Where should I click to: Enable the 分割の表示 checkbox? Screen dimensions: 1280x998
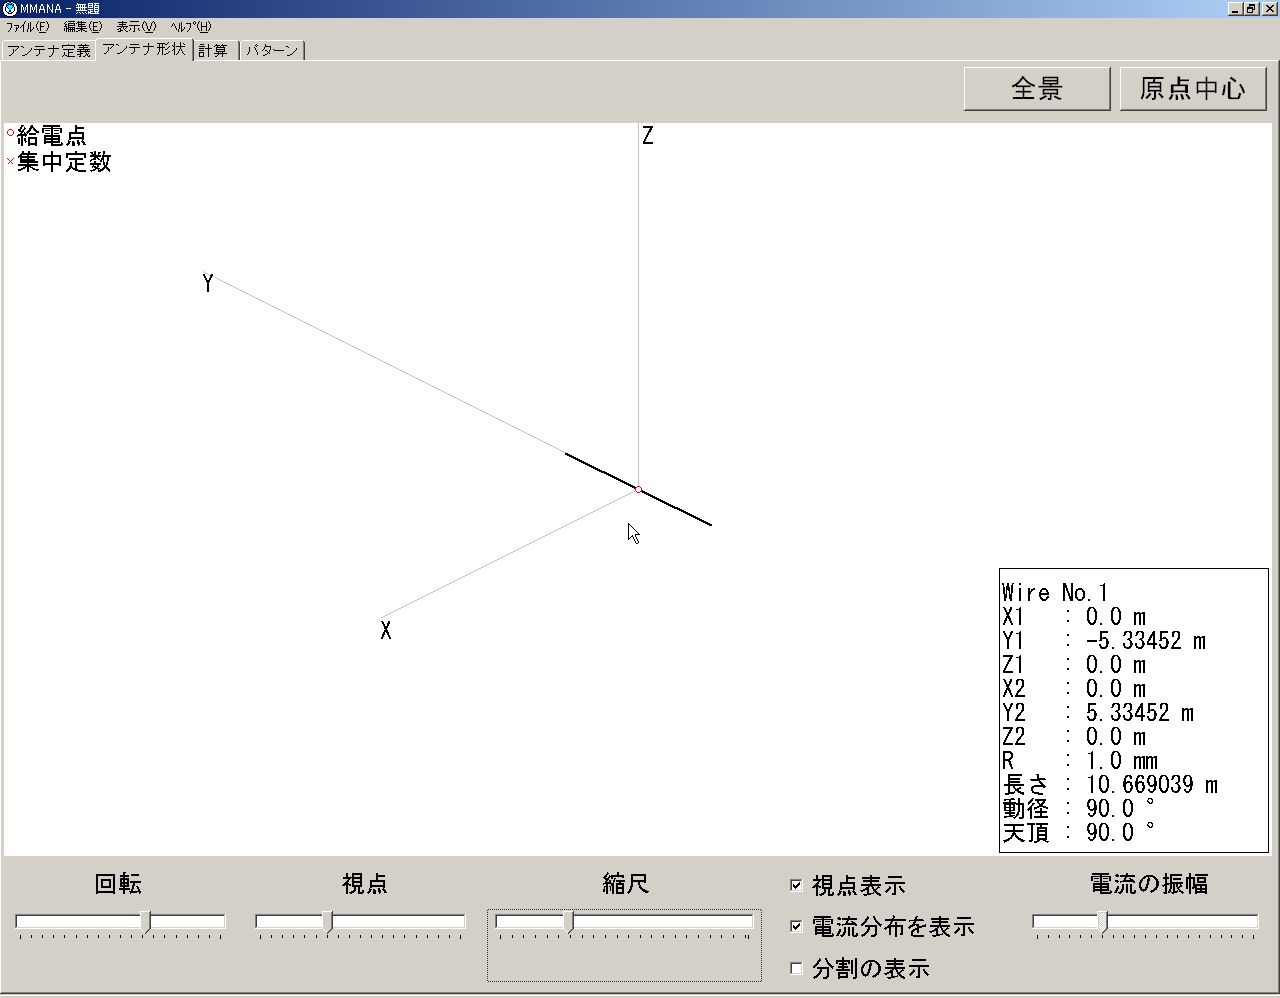click(x=797, y=969)
